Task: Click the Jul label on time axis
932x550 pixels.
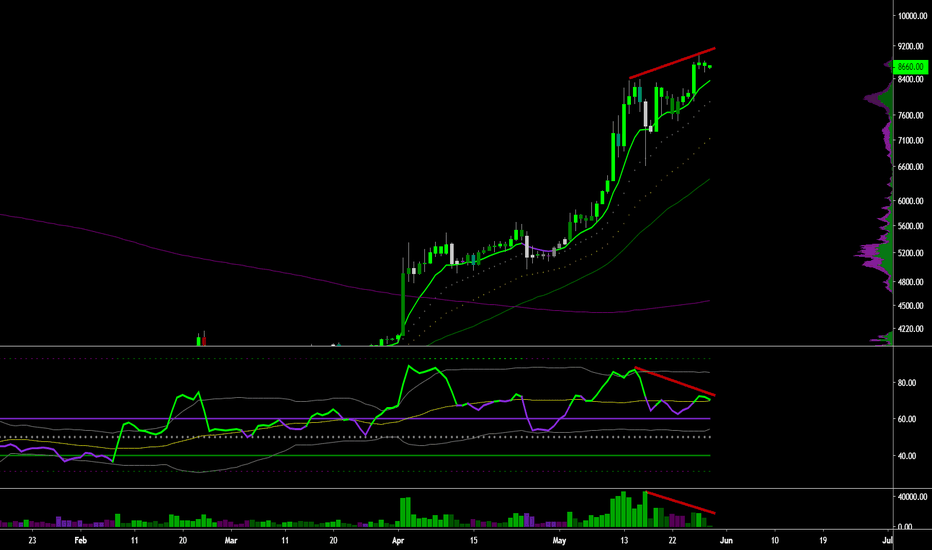Action: coord(887,540)
